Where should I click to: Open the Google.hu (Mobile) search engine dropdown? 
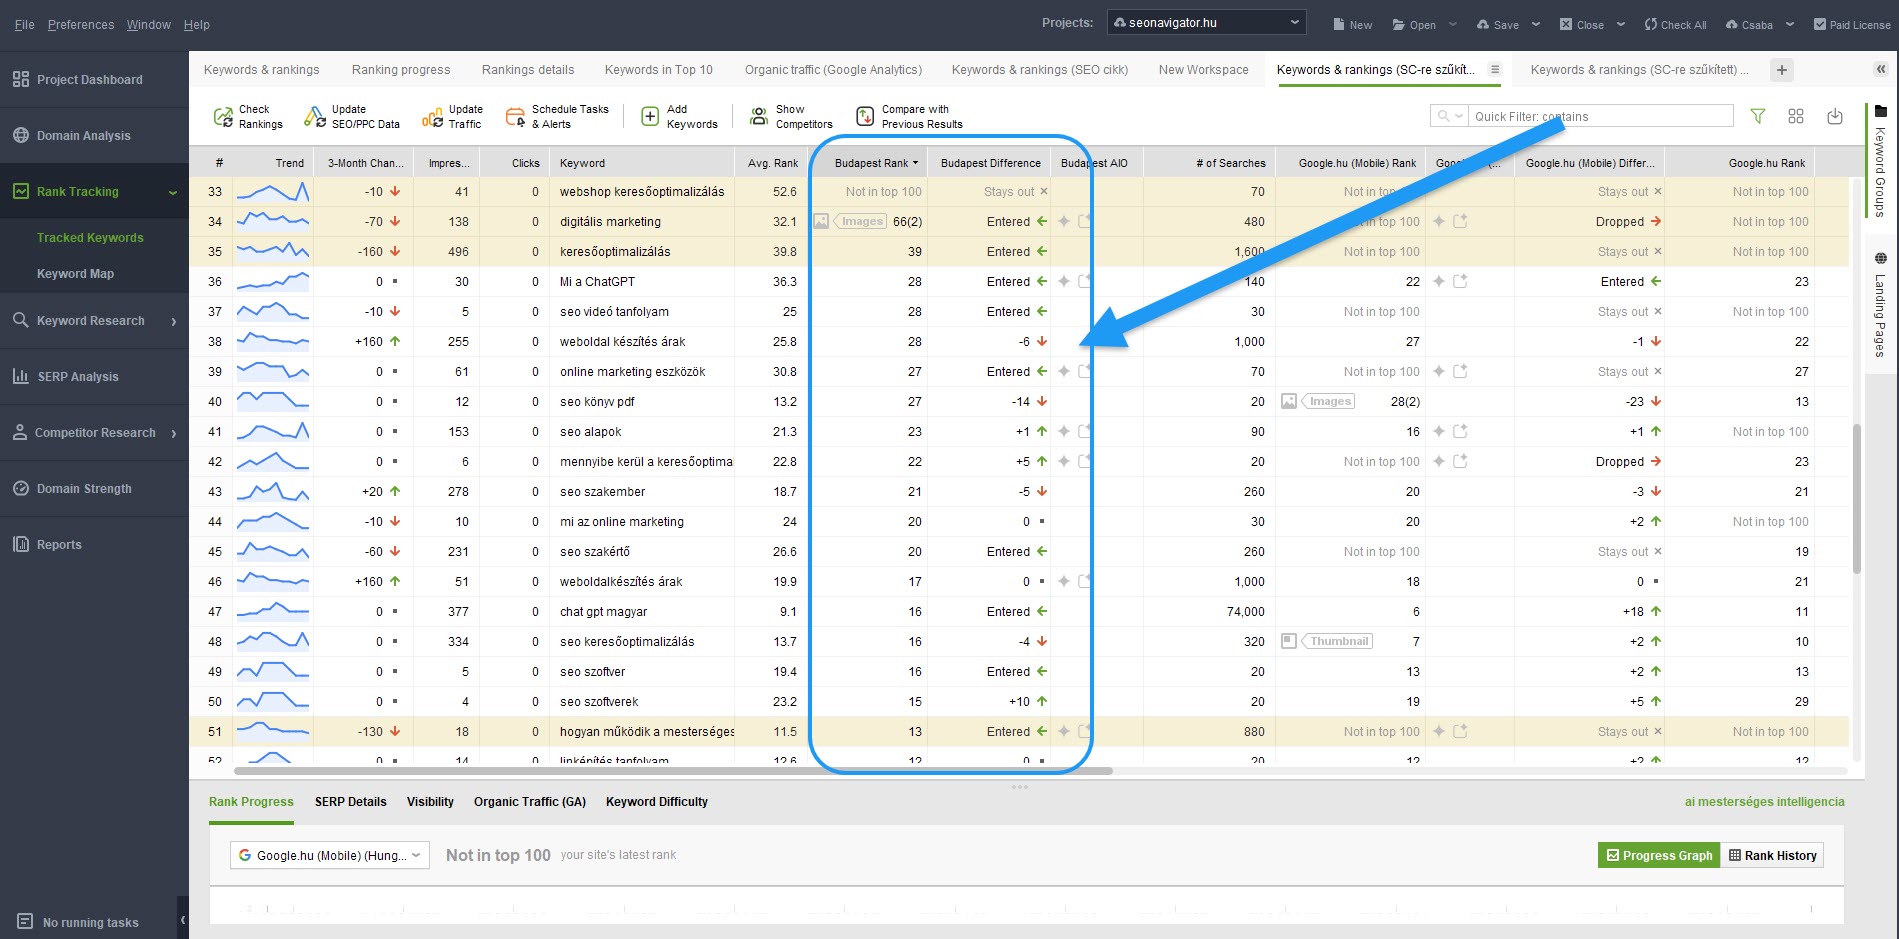pos(330,855)
